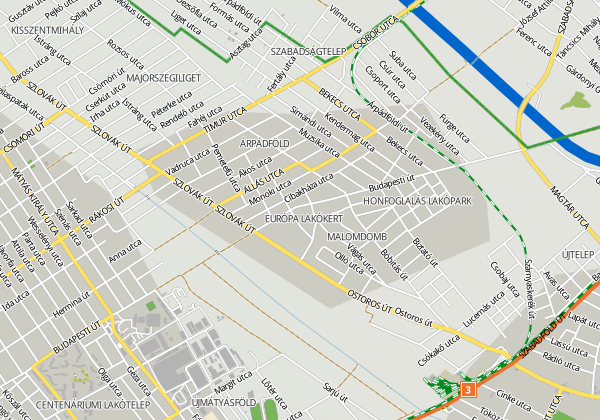Click the Lőtér utca street label
Screen dimensions: 600x420
(274, 394)
